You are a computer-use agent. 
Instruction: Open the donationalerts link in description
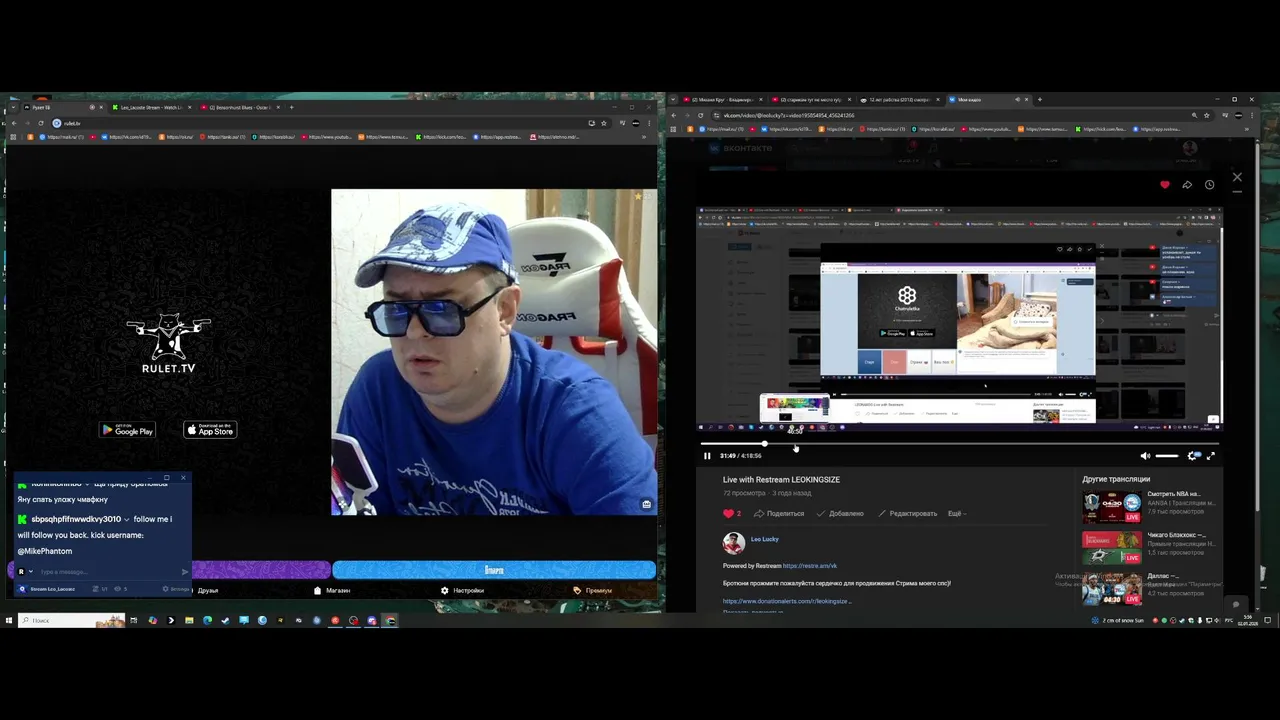(786, 601)
